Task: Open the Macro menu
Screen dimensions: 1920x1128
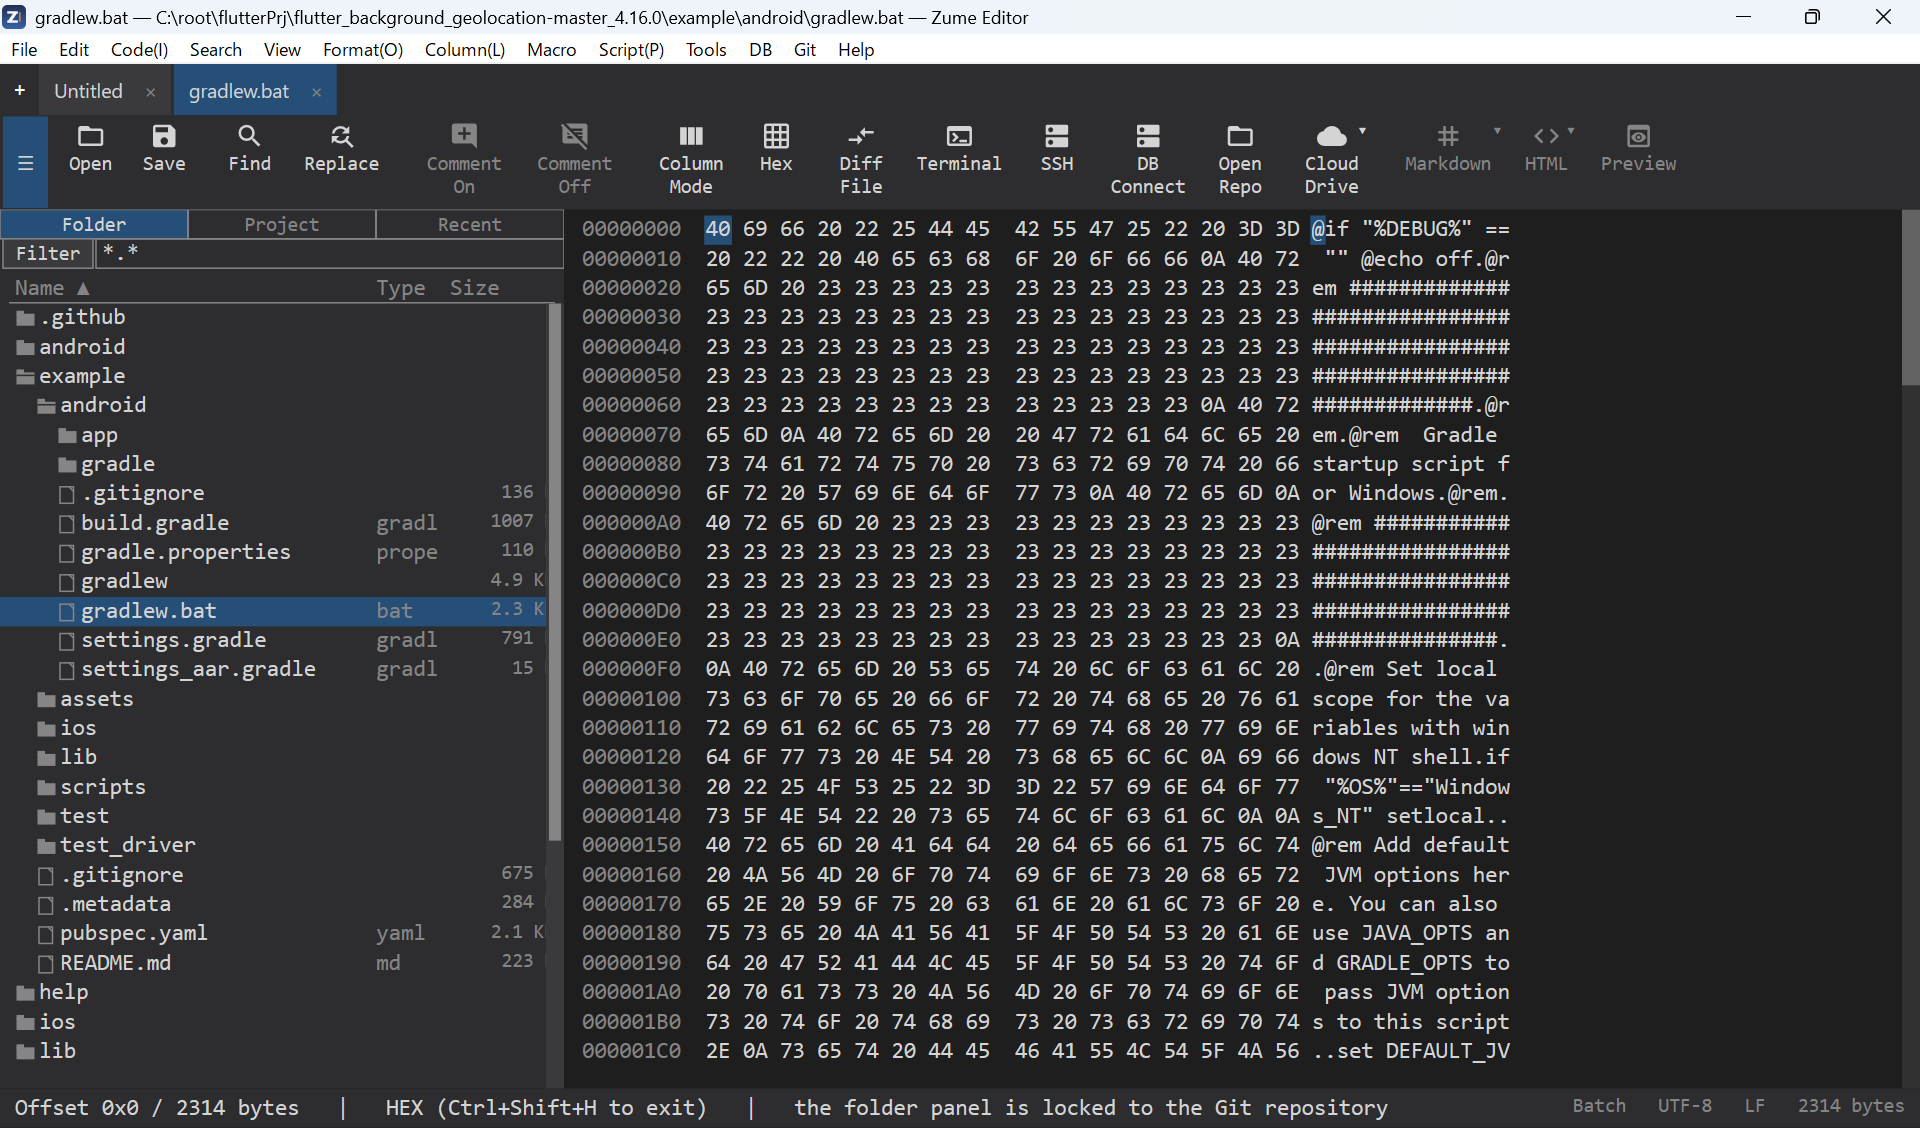Action: (x=552, y=49)
